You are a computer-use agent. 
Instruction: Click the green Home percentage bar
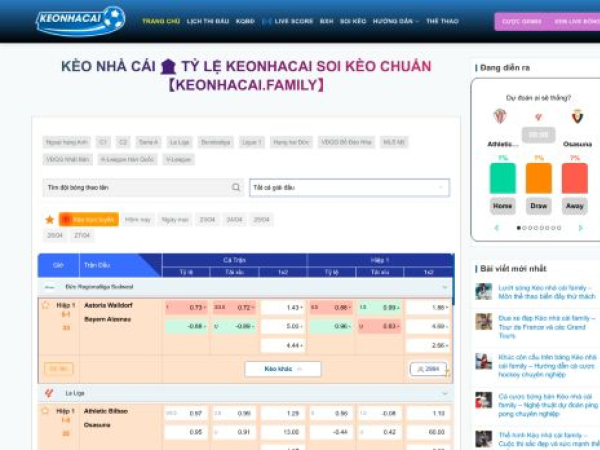point(503,178)
